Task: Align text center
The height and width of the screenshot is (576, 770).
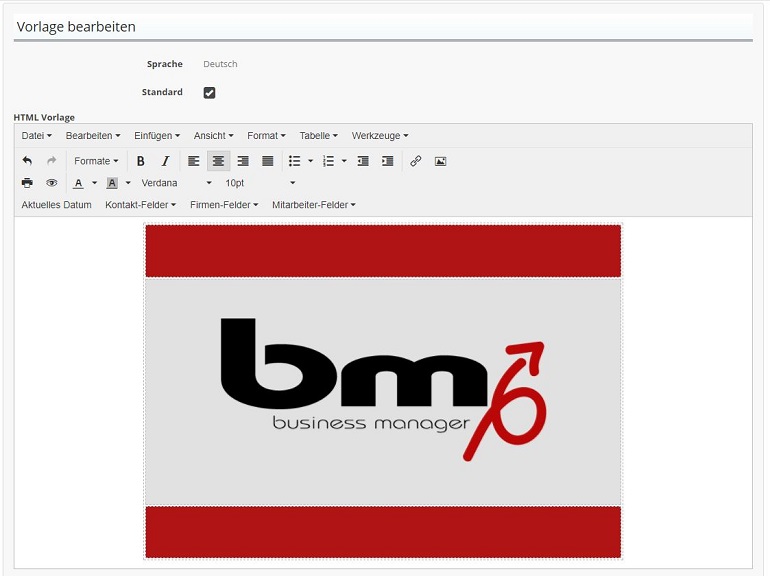Action: [219, 161]
